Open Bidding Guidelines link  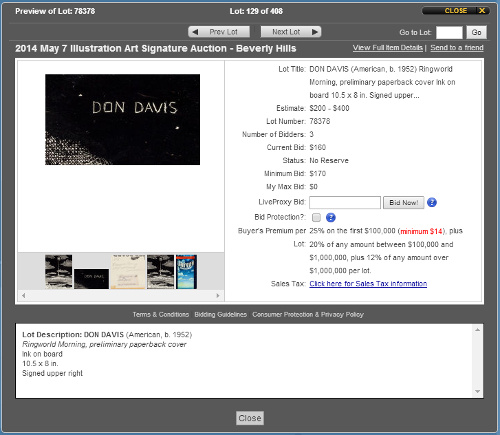point(221,314)
